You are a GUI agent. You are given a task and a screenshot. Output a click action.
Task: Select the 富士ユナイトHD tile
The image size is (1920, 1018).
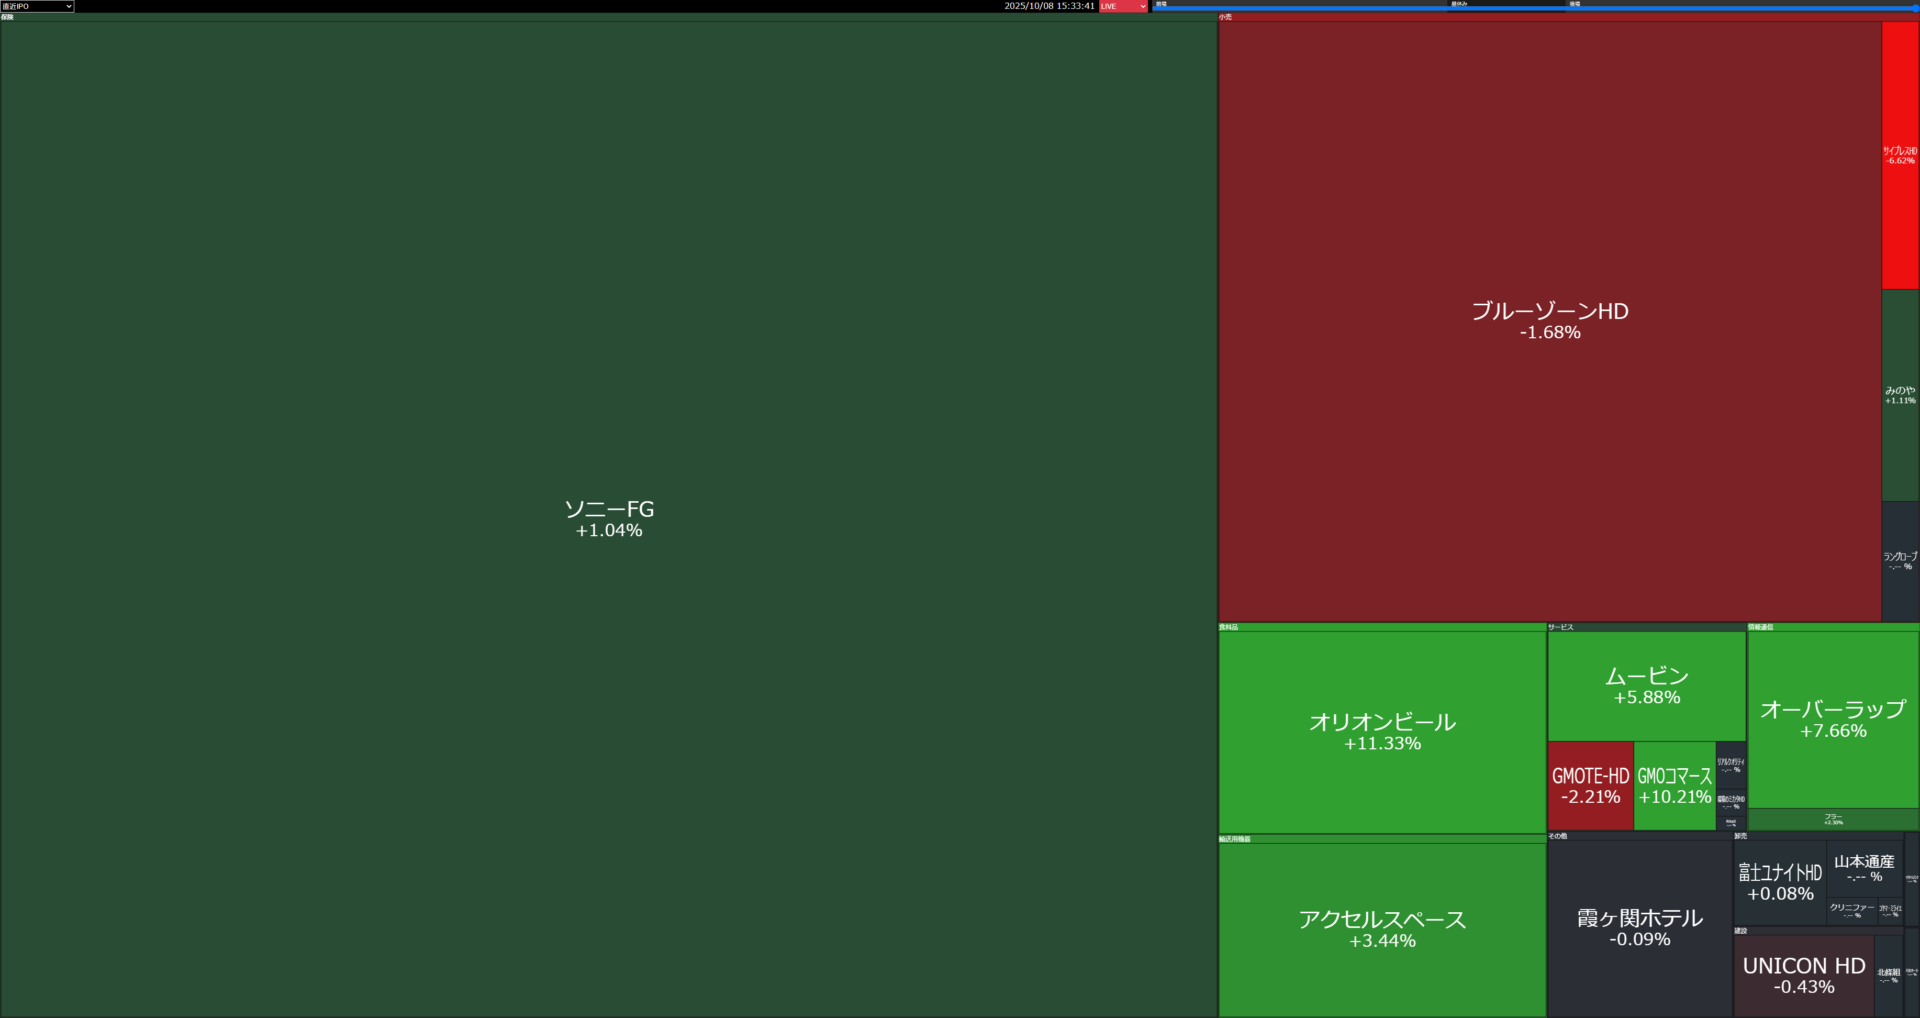[x=1779, y=882]
